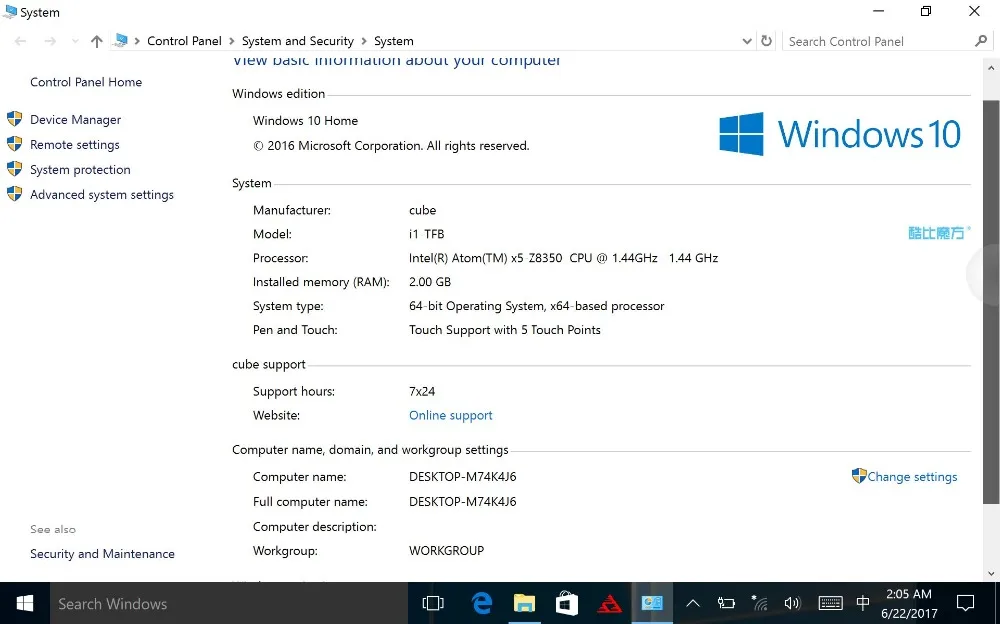Open the Windows Store taskbar icon
The image size is (1000, 624).
pos(566,603)
